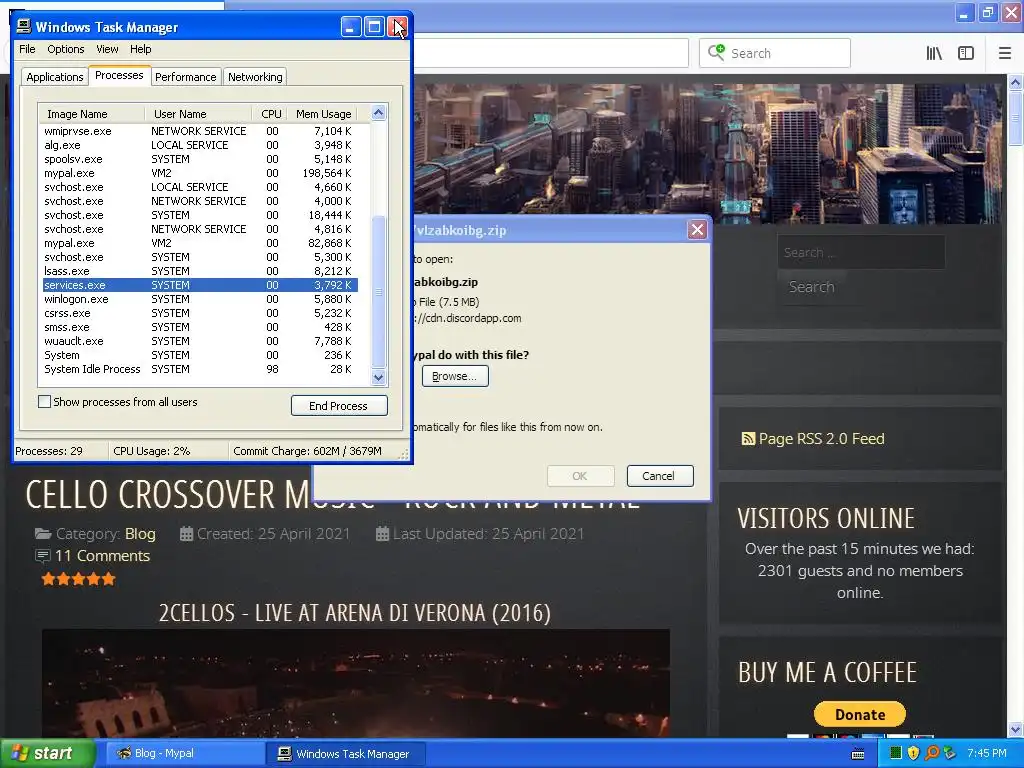
Task: Click the 7:45 PM system clock
Action: pyautogui.click(x=987, y=753)
